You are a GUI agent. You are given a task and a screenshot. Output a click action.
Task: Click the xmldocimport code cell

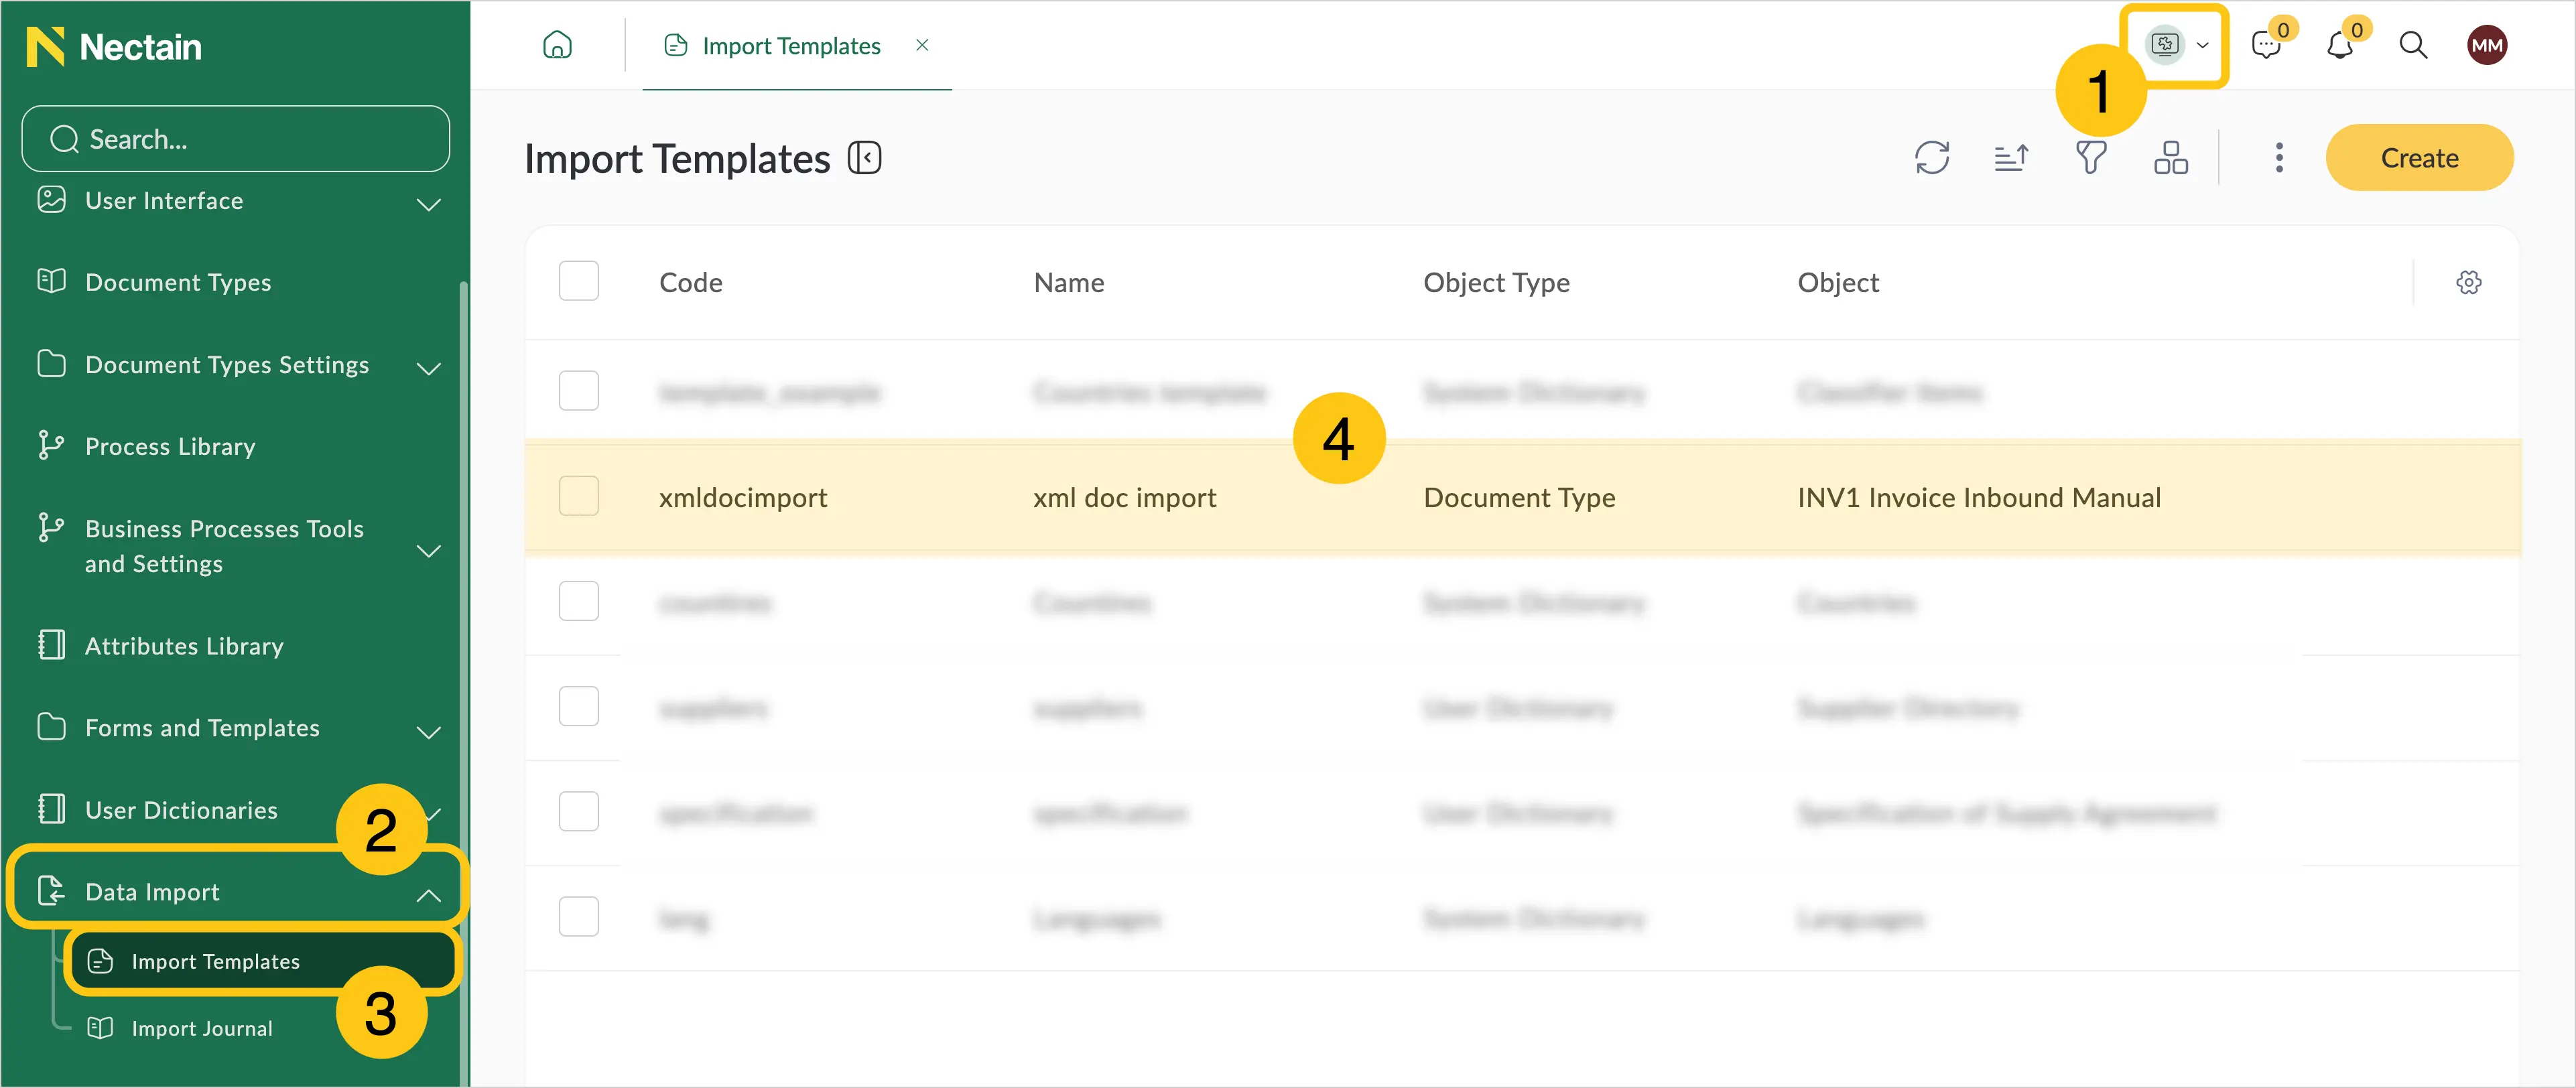[743, 498]
